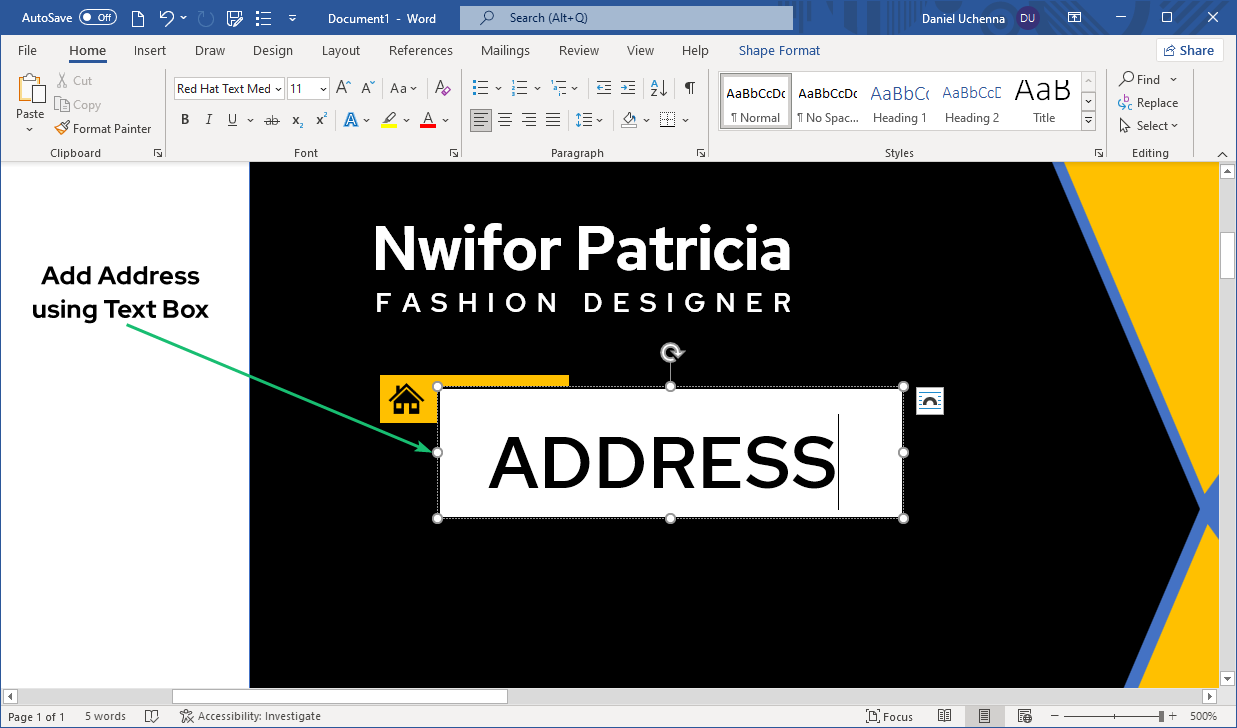Click the Format Painter brush icon

pos(61,128)
